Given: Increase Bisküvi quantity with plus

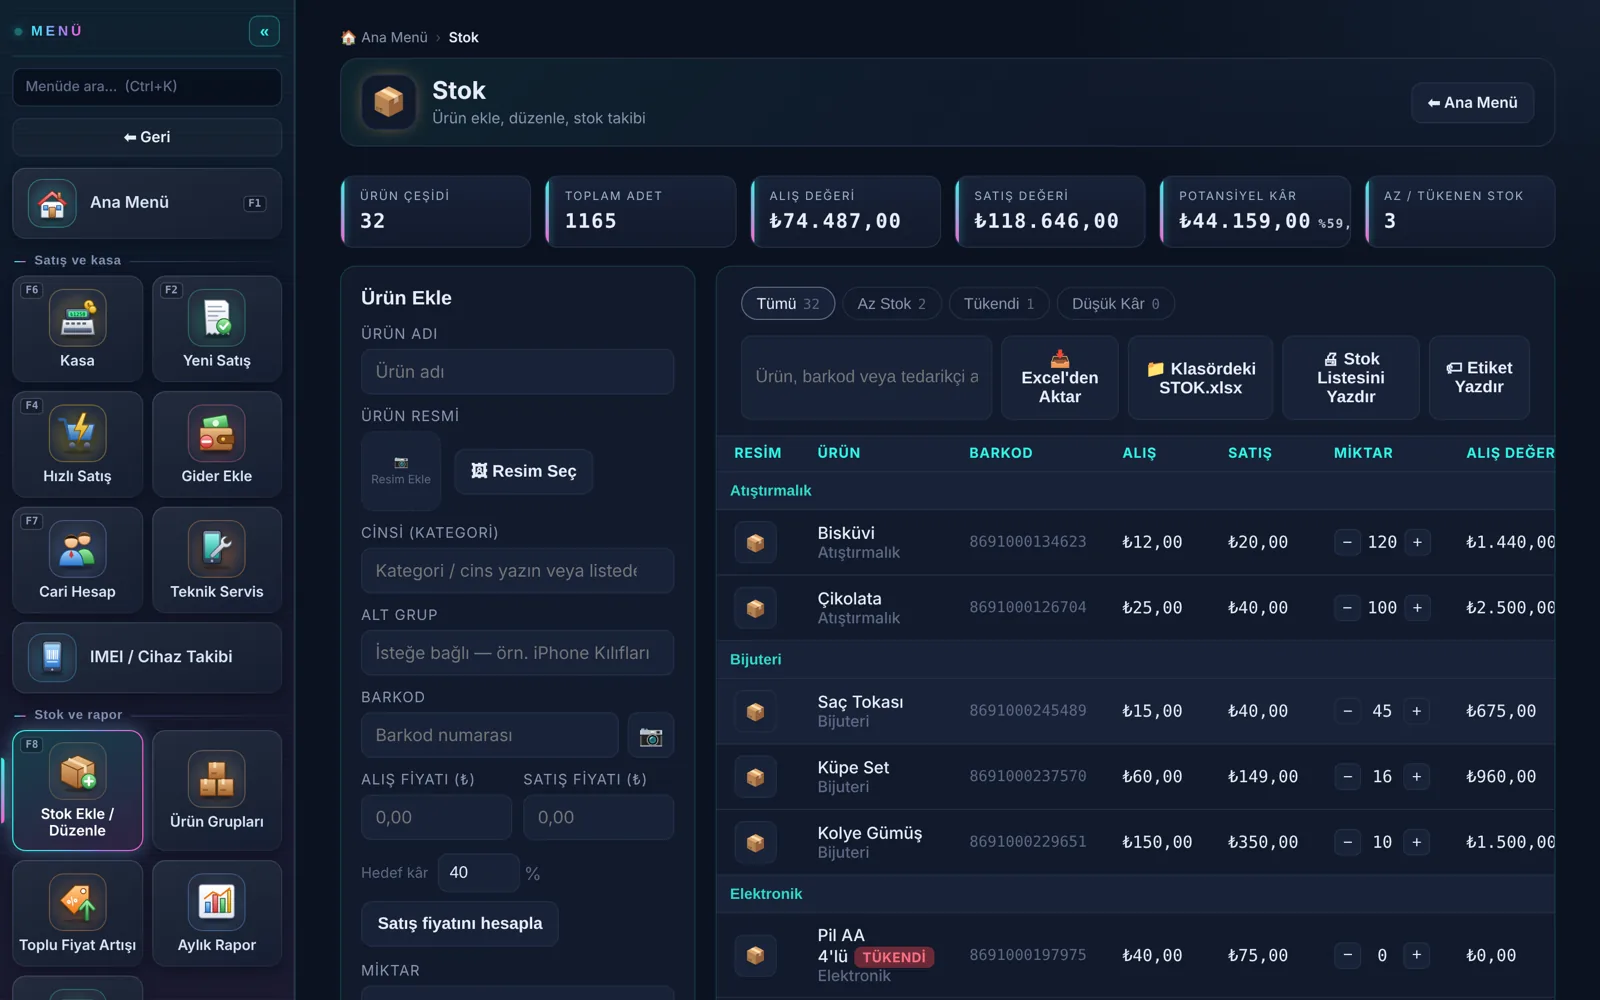Looking at the screenshot, I should tap(1417, 542).
